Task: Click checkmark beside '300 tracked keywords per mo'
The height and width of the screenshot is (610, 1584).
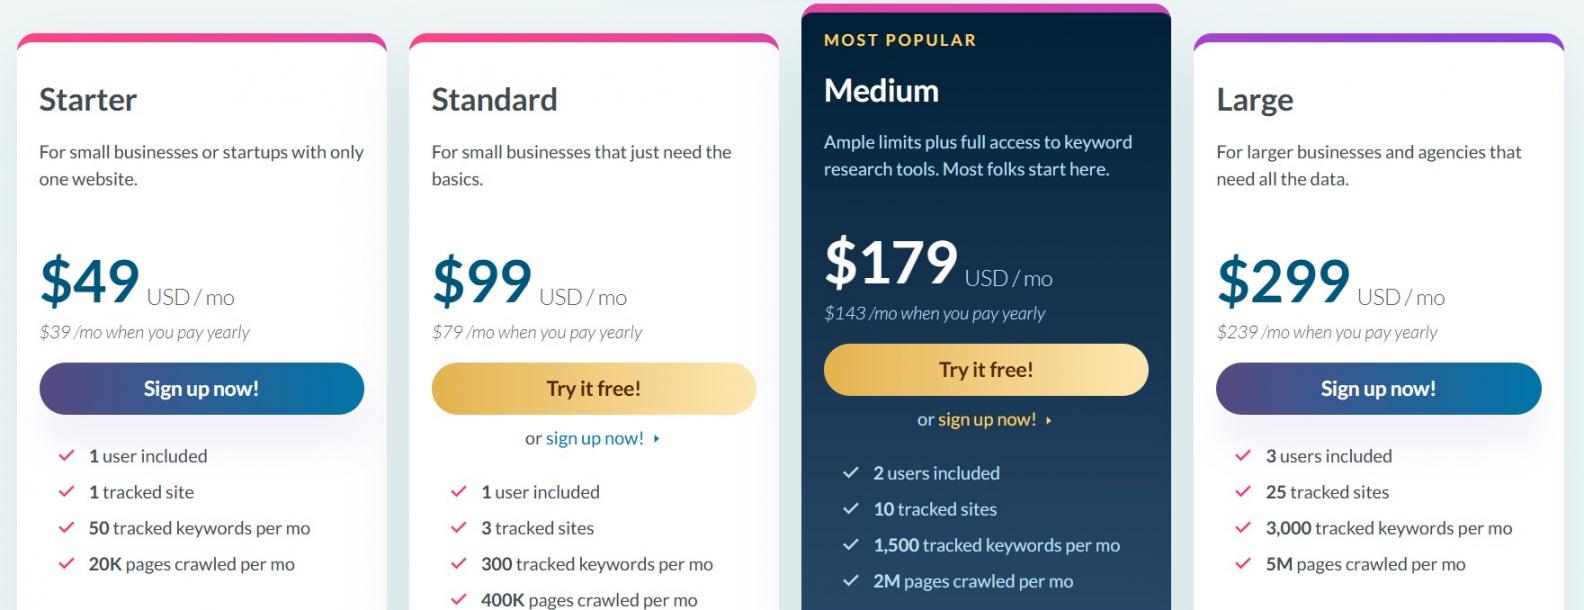Action: point(459,564)
